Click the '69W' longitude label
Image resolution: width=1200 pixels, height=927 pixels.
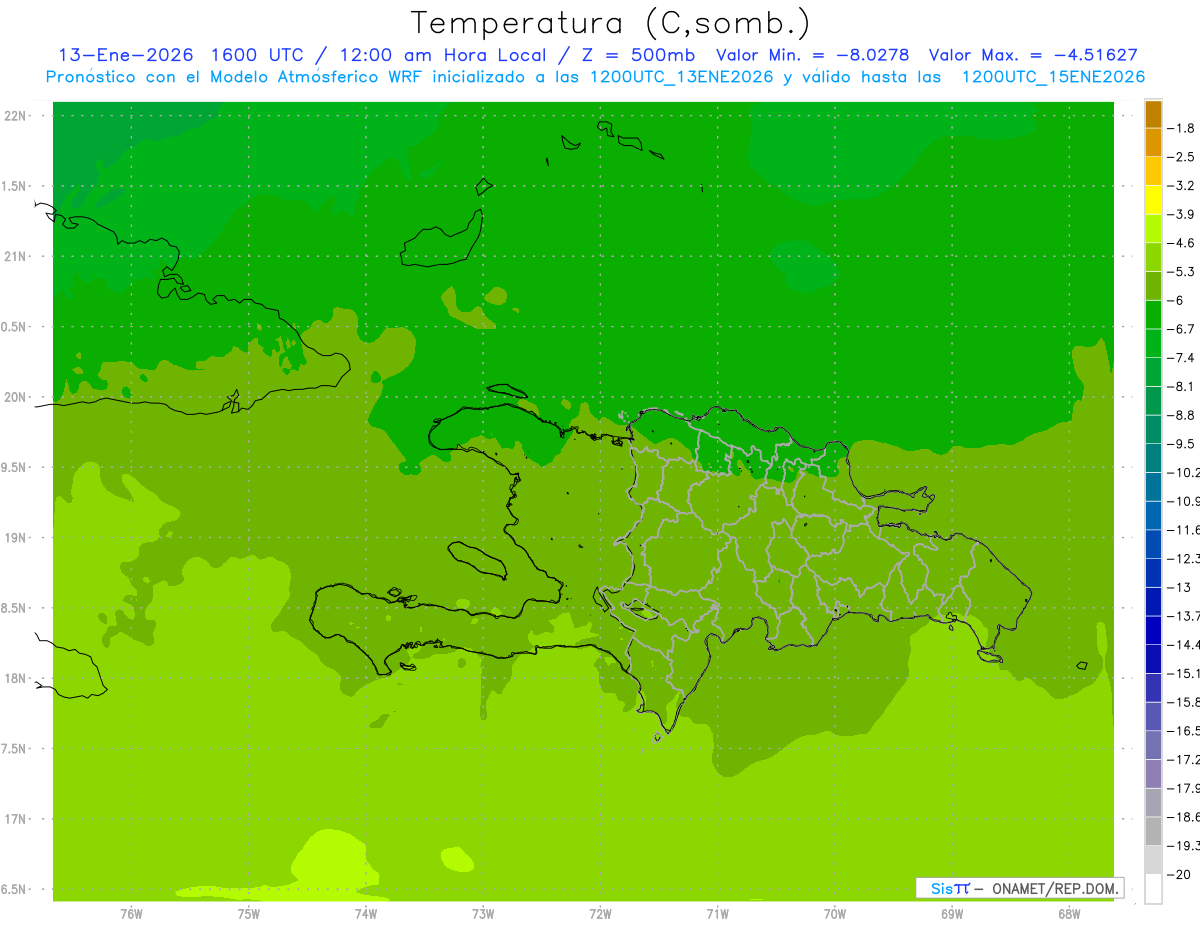pos(952,914)
